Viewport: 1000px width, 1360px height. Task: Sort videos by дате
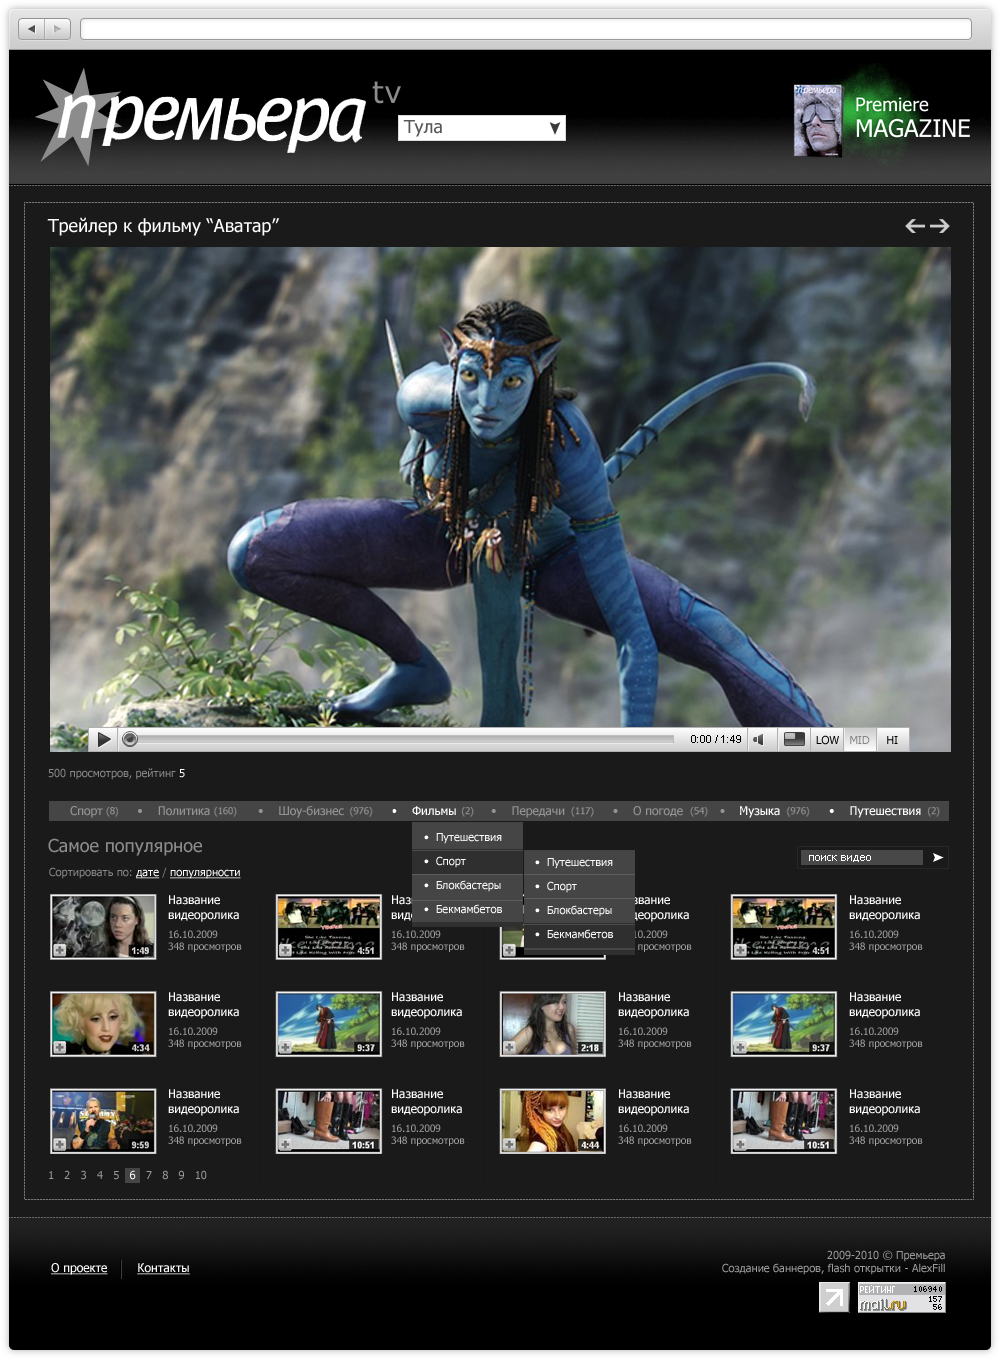point(147,873)
